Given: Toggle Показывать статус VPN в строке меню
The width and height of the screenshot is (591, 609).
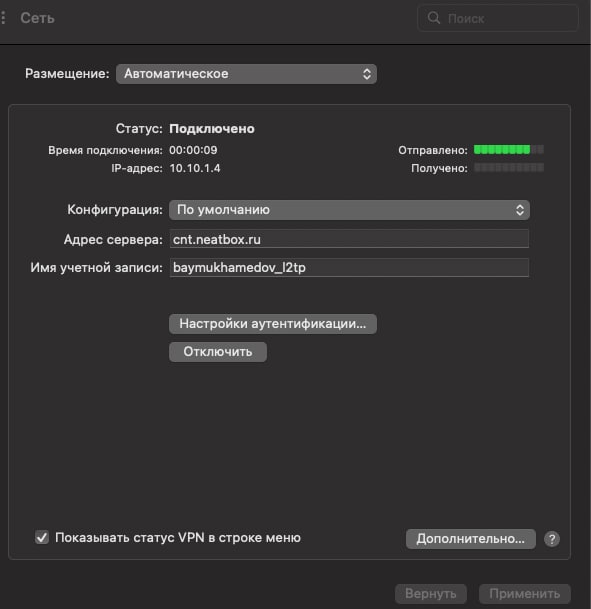Looking at the screenshot, I should (42, 538).
